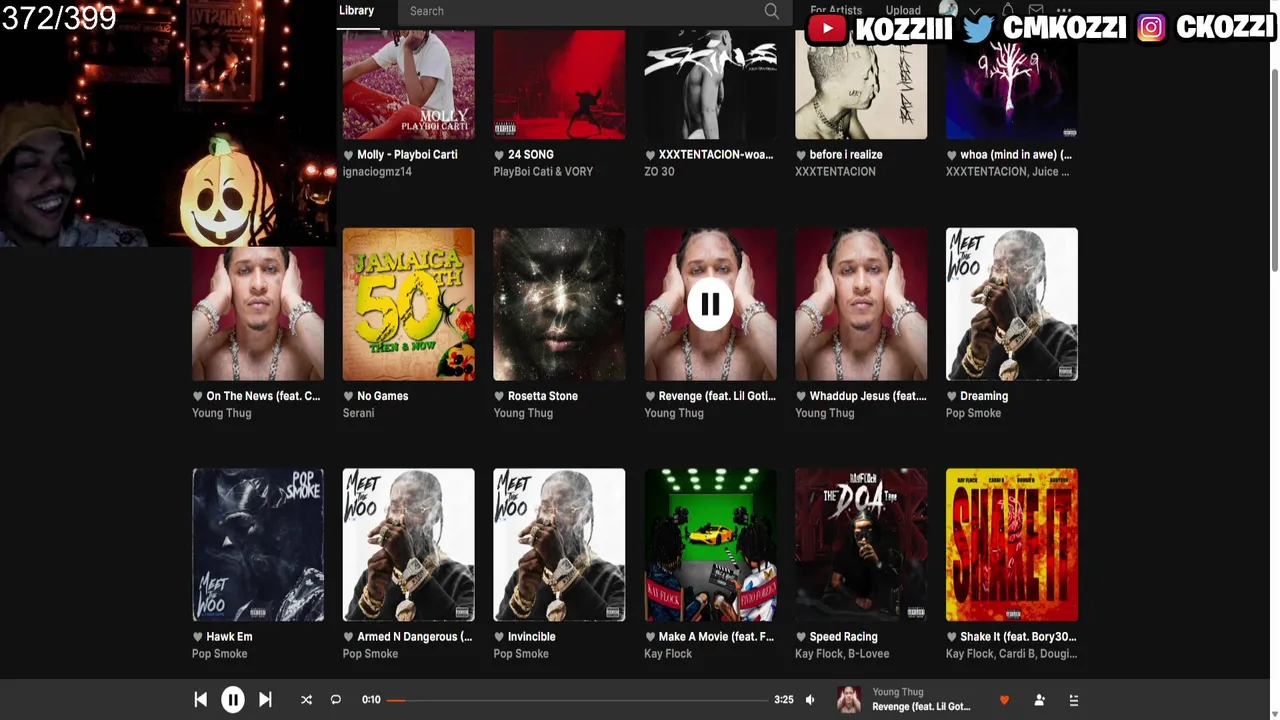Click the heart beside Rosetta Stone
The width and height of the screenshot is (1280, 720).
click(x=499, y=396)
